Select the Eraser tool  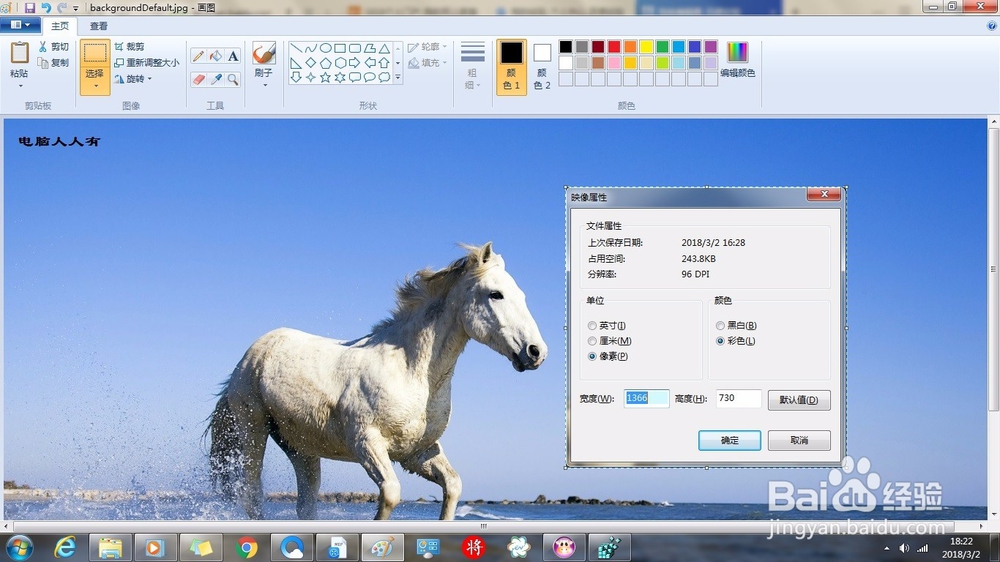[198, 79]
